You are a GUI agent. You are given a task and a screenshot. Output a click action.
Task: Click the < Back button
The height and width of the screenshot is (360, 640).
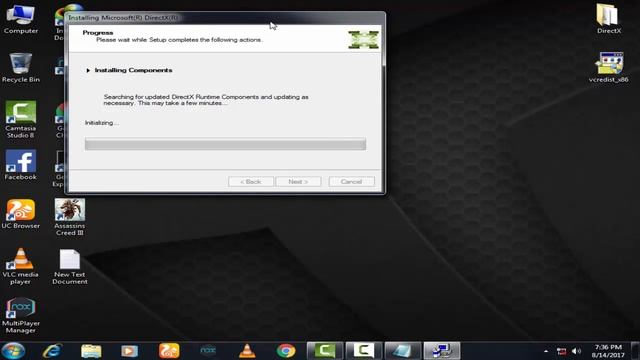point(251,182)
